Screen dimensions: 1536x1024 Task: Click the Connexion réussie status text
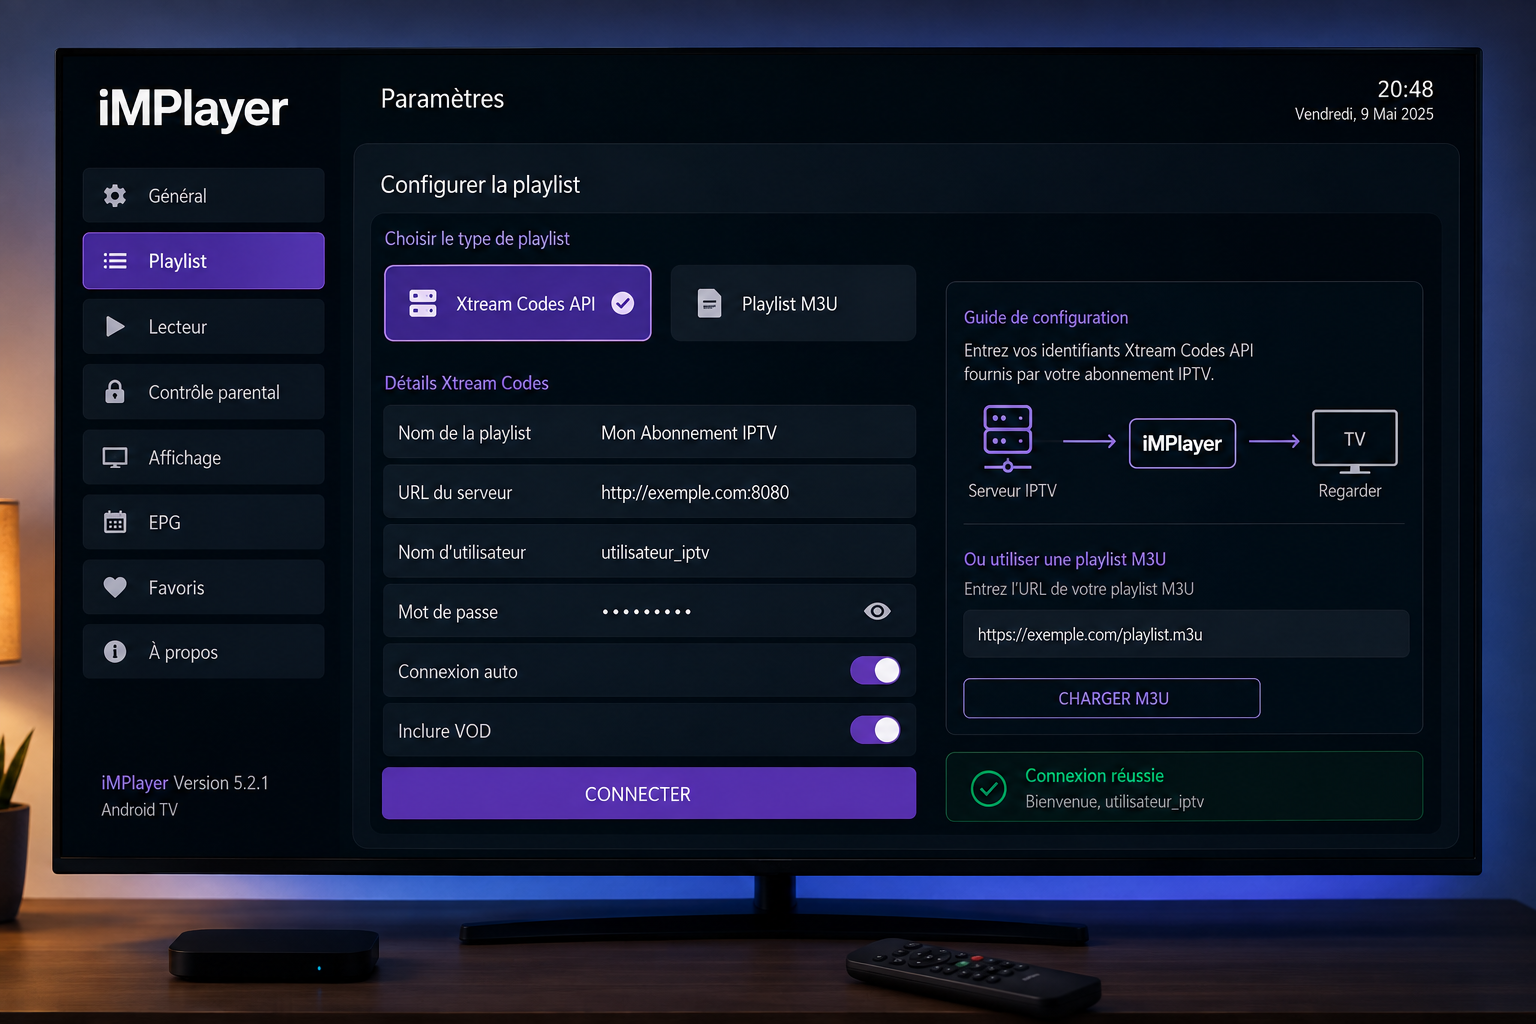(x=1094, y=775)
